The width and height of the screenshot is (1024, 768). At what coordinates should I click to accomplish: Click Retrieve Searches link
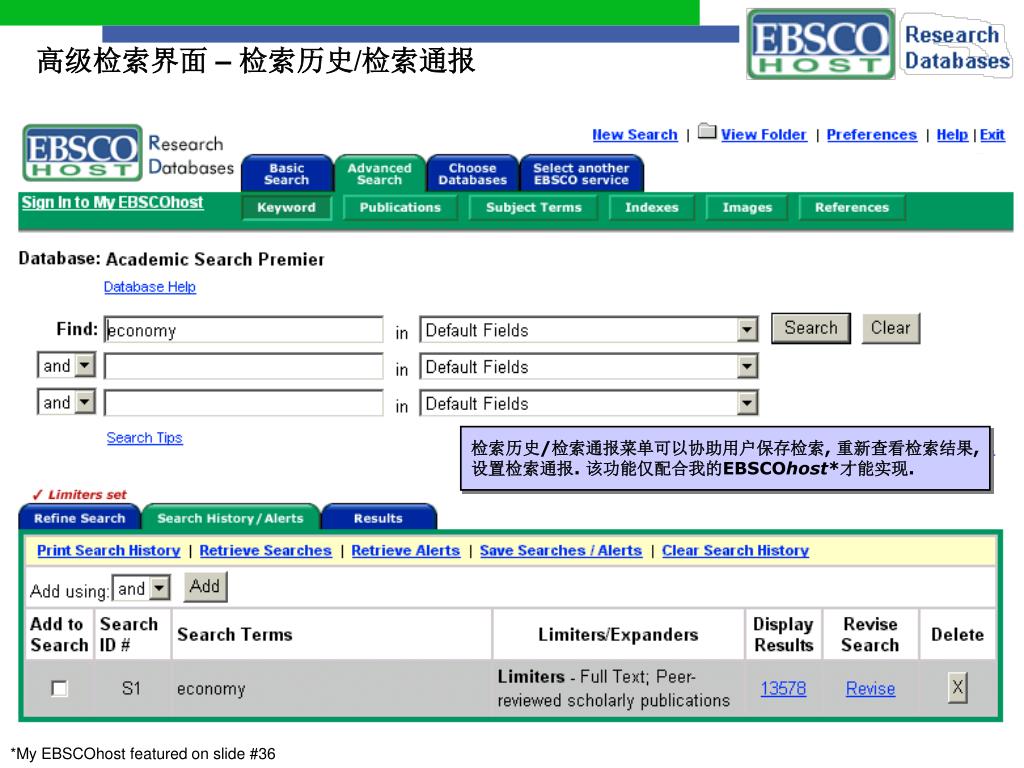[265, 551]
